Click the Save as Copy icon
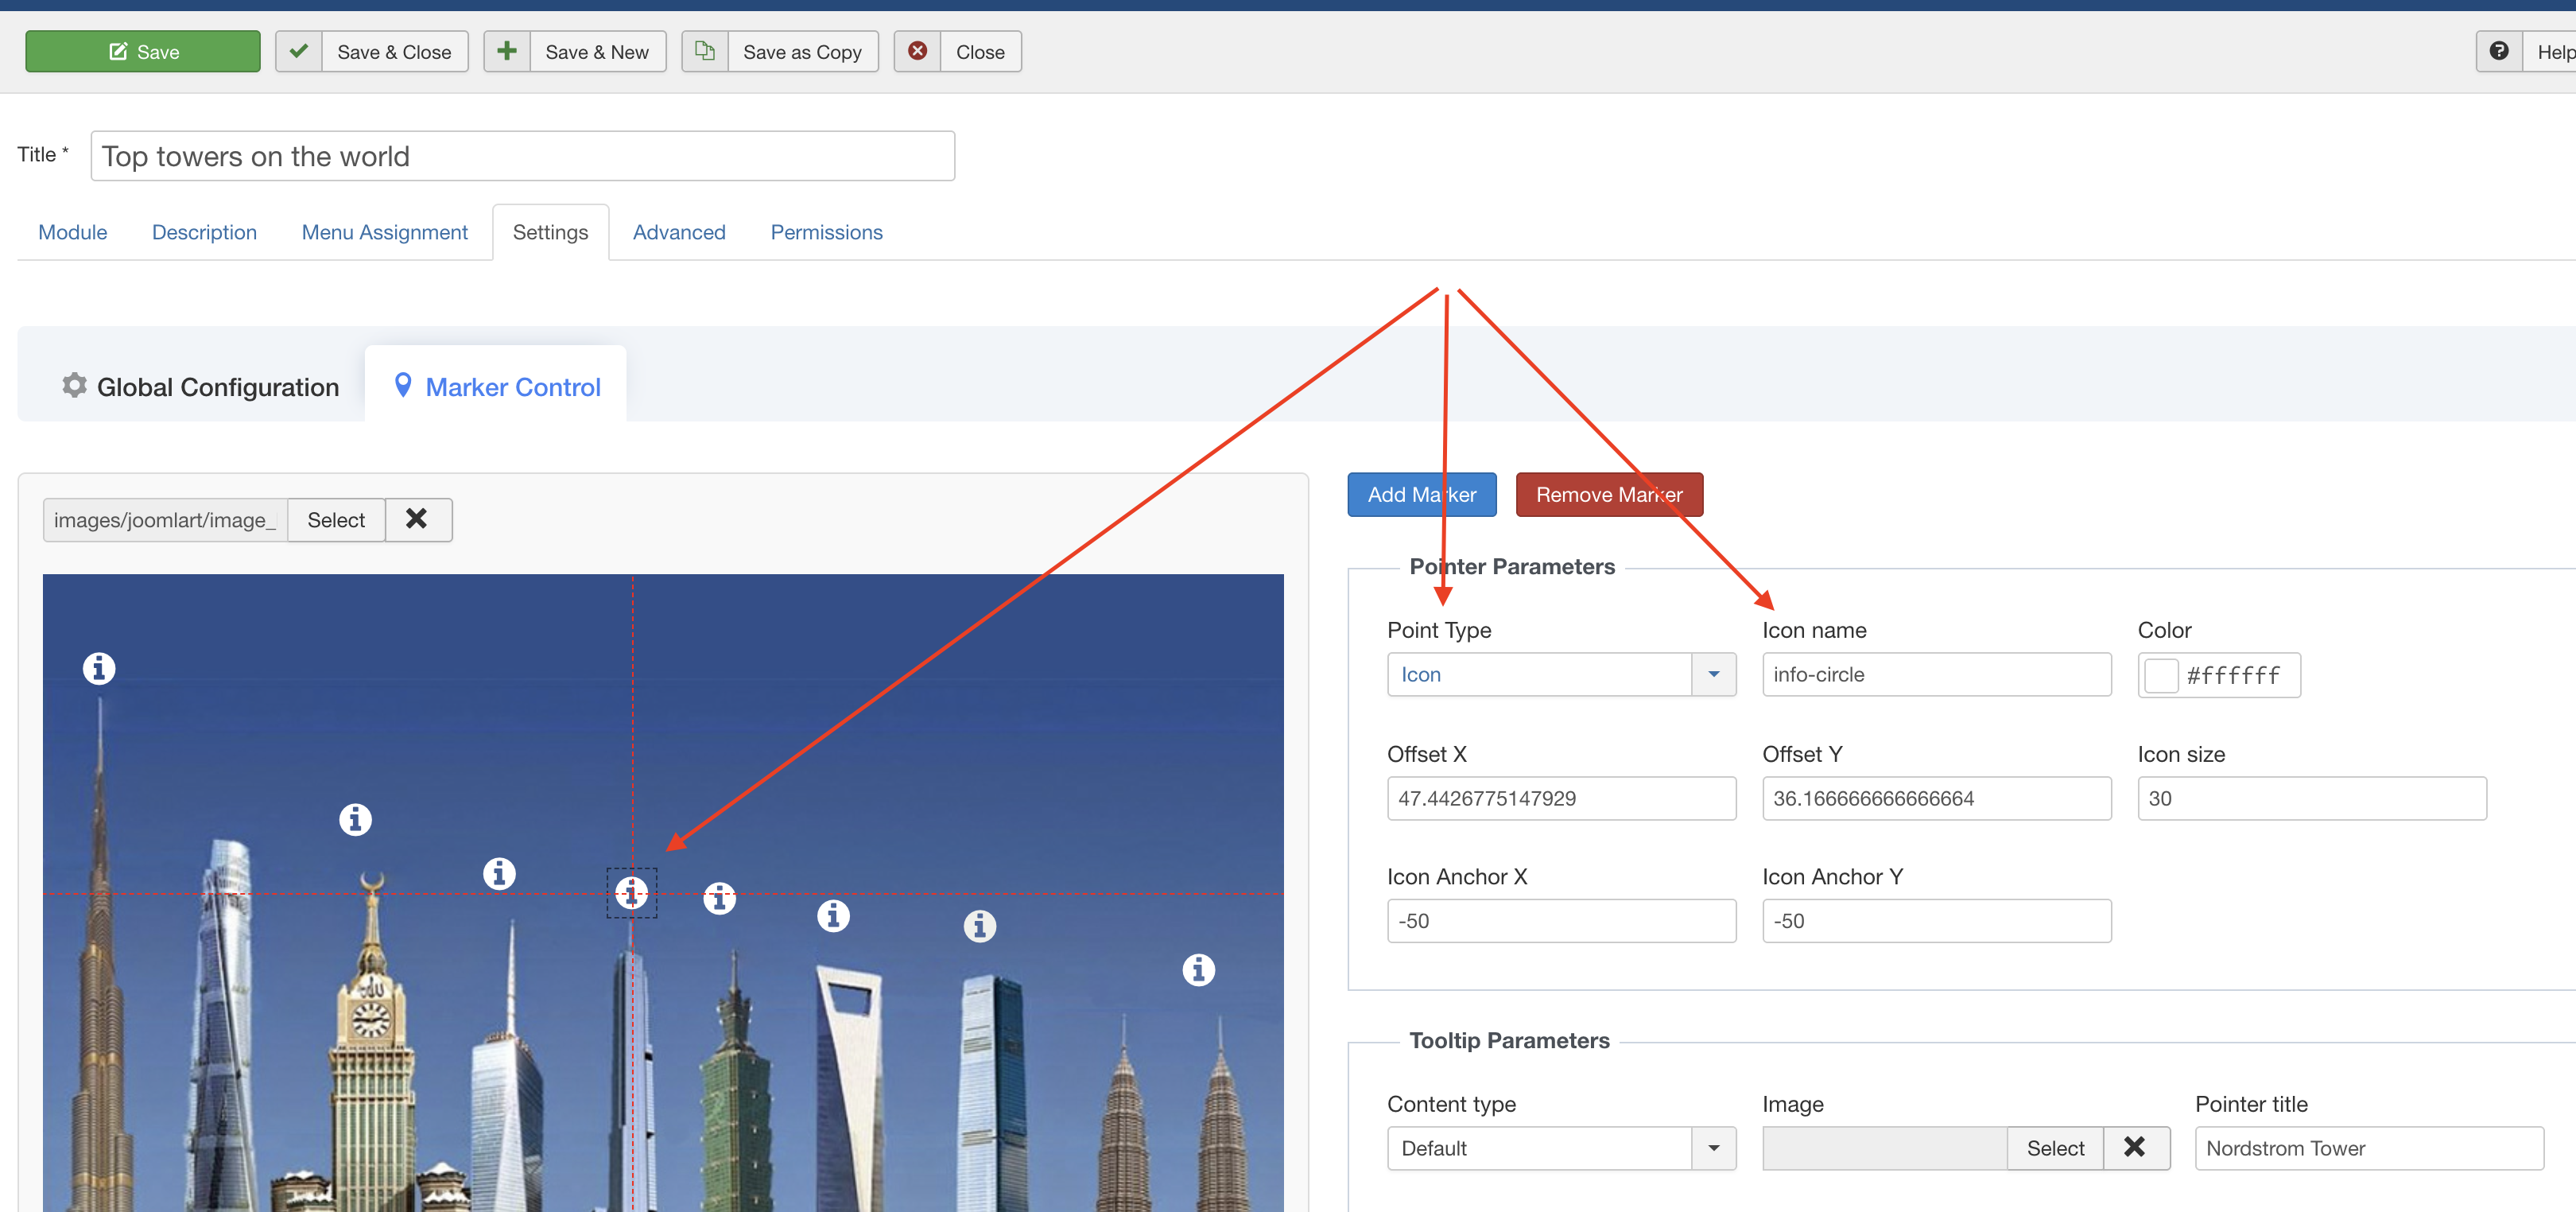Viewport: 2576px width, 1212px height. pyautogui.click(x=705, y=52)
